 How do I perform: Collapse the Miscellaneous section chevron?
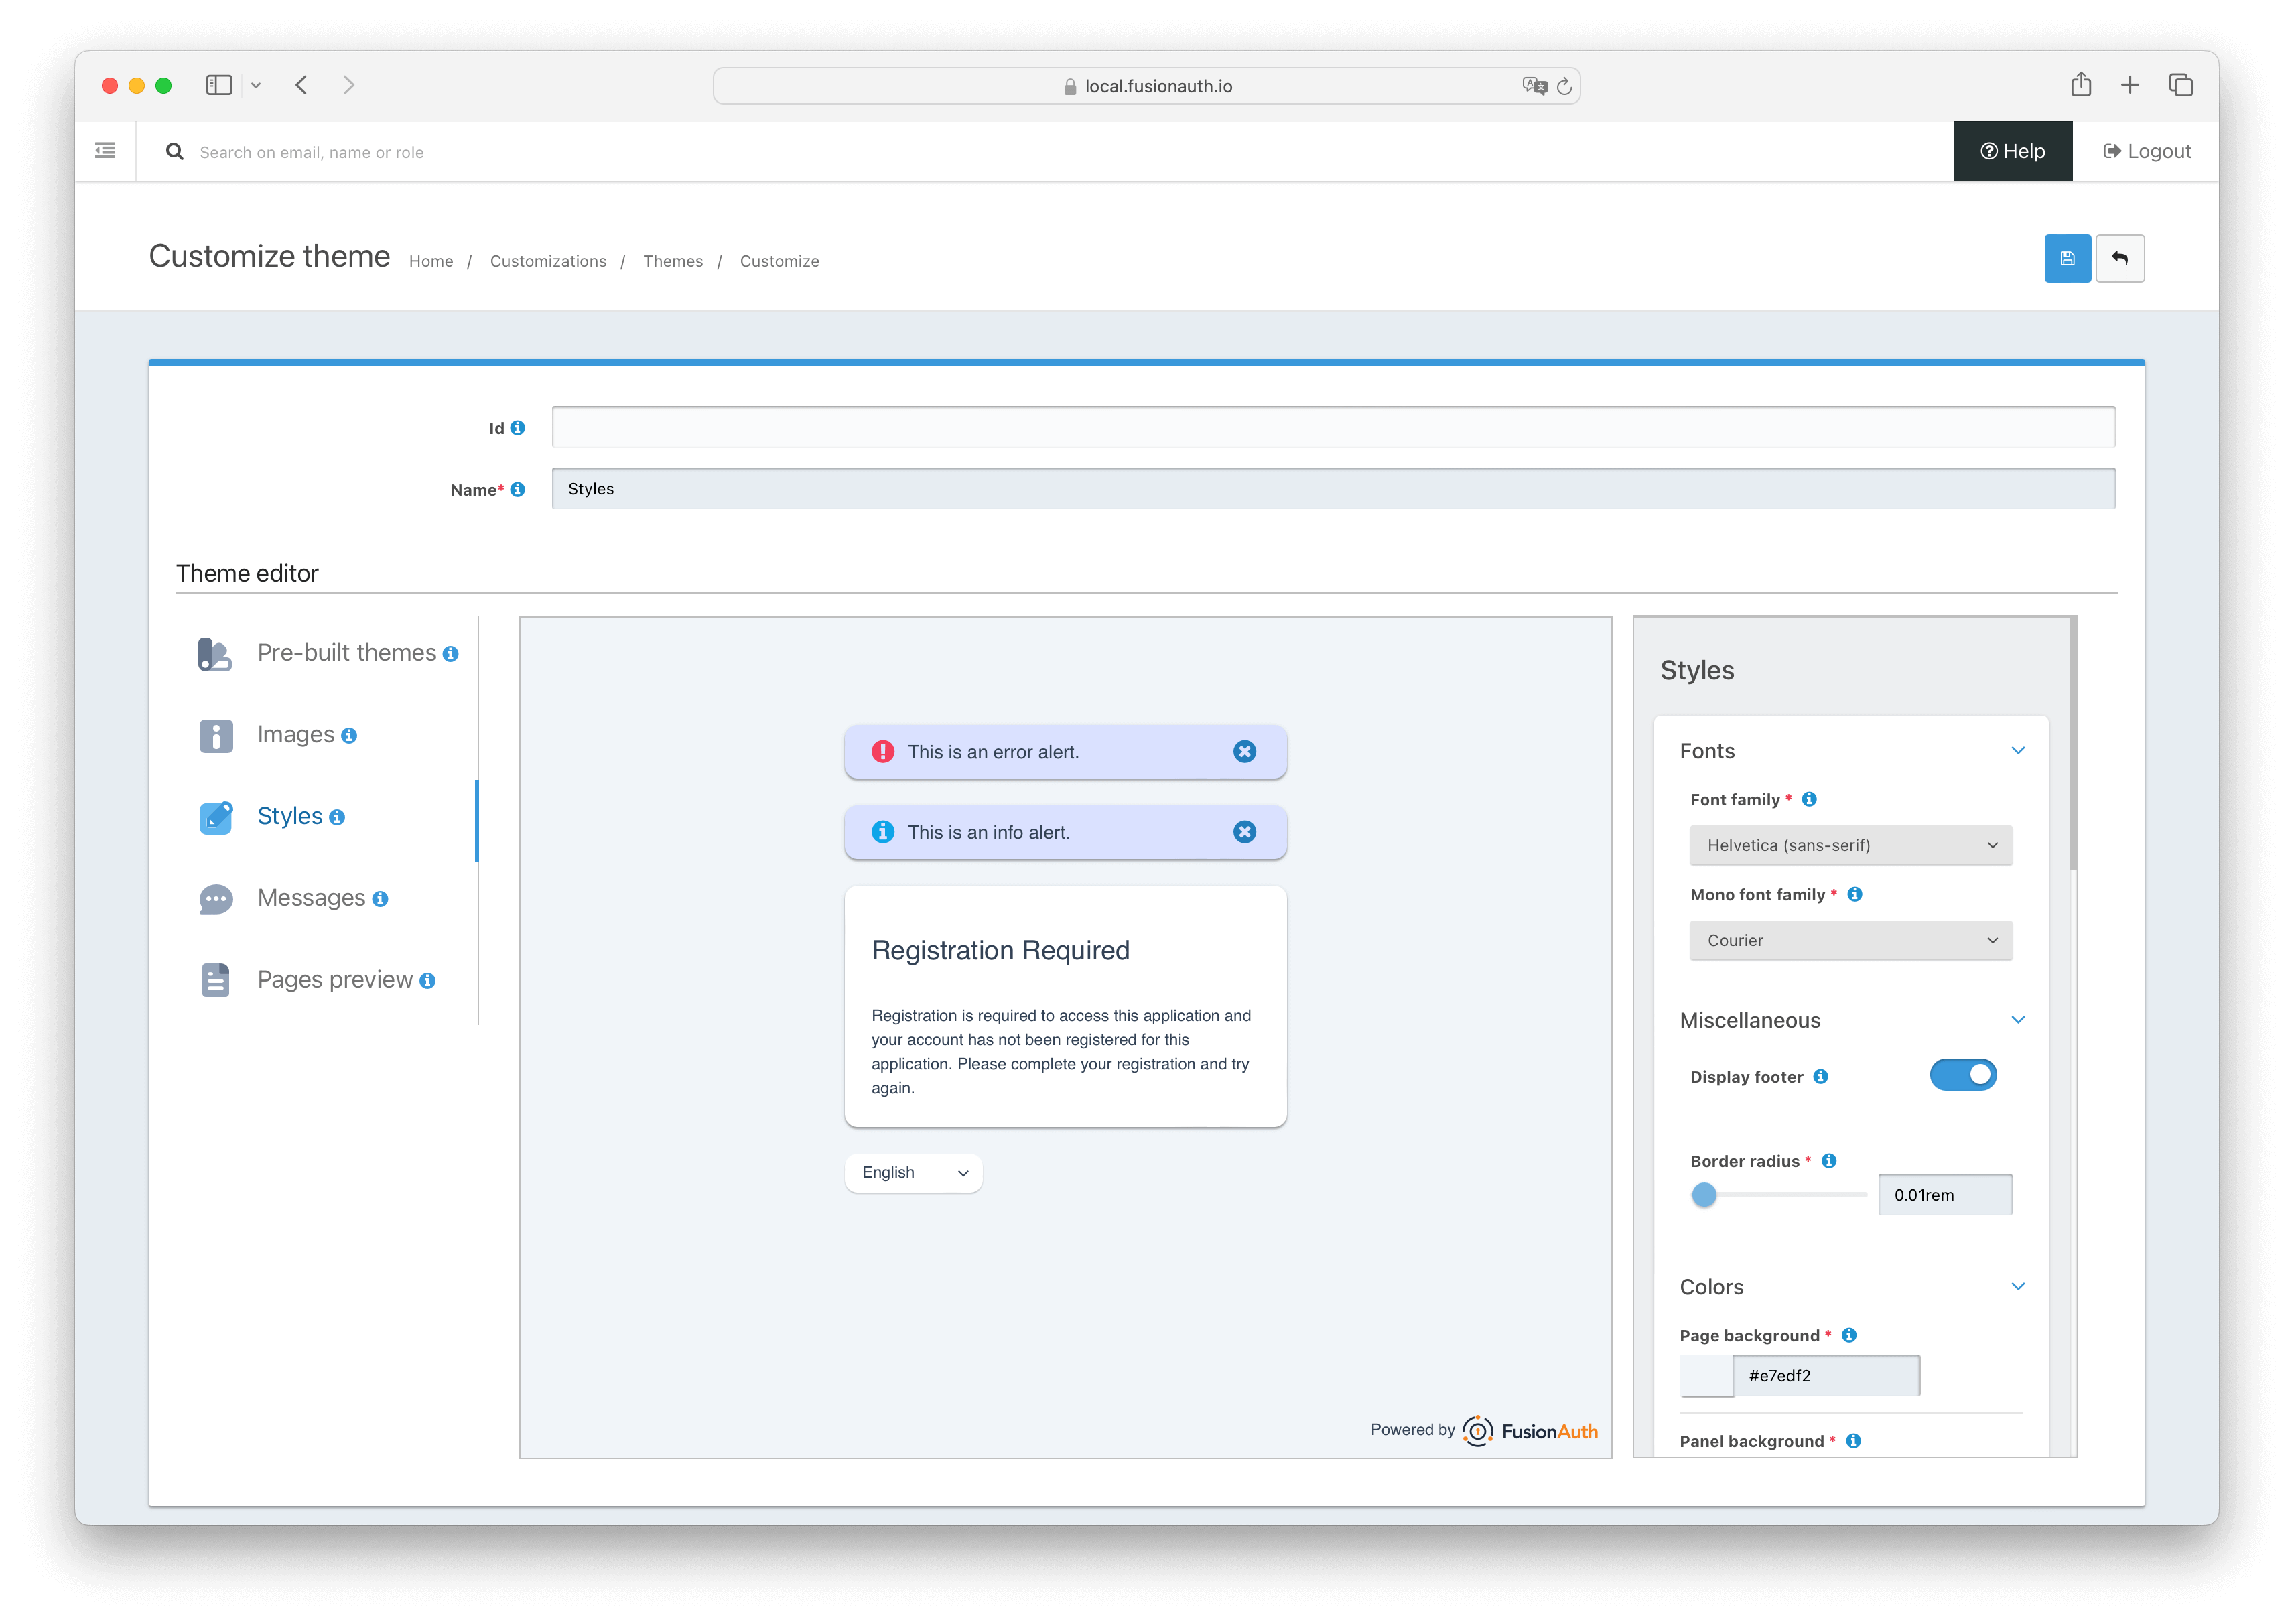[x=2017, y=1019]
